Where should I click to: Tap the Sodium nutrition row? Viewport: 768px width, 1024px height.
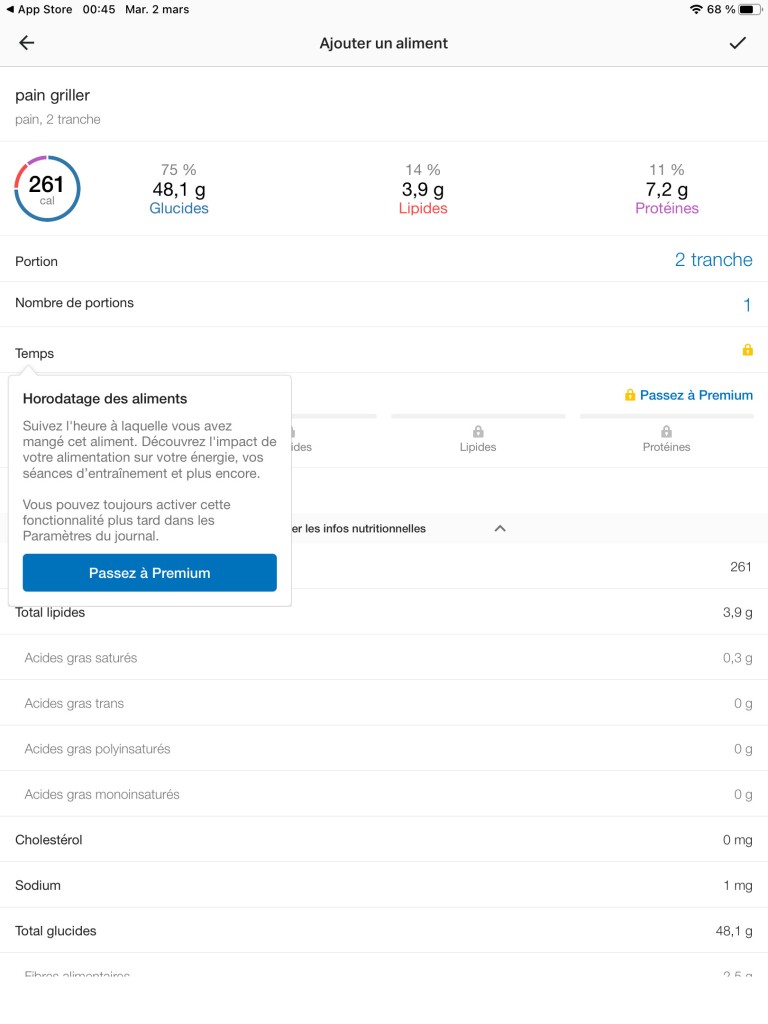point(384,885)
